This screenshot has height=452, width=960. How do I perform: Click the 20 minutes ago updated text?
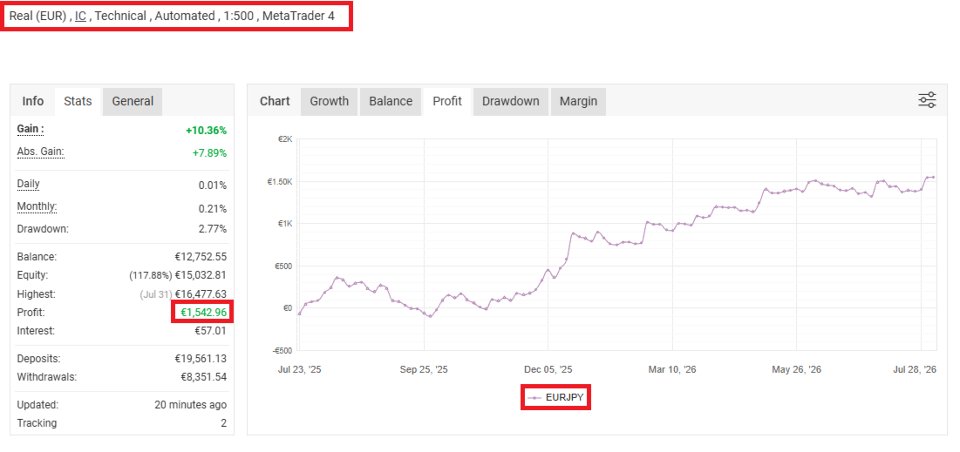(x=190, y=405)
